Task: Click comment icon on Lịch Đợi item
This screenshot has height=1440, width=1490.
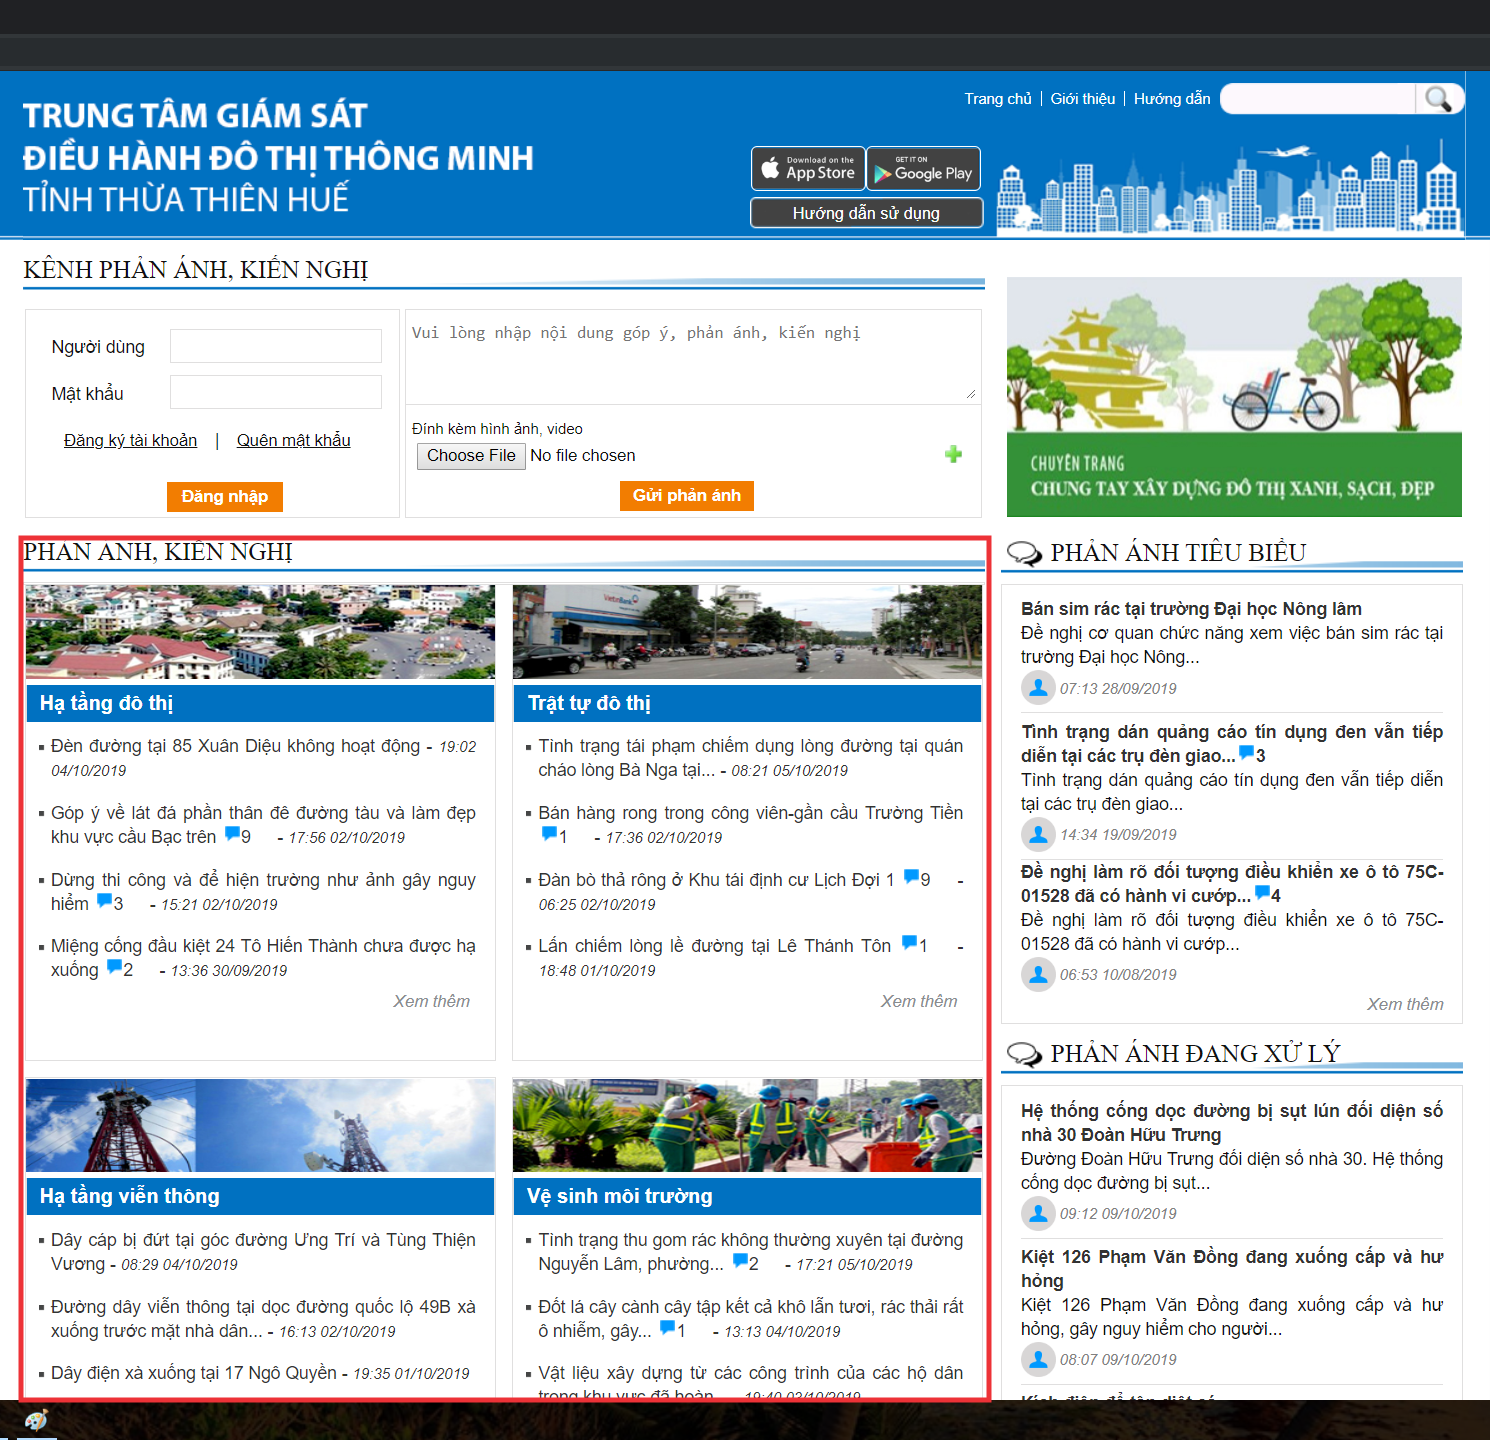Action: pyautogui.click(x=911, y=877)
